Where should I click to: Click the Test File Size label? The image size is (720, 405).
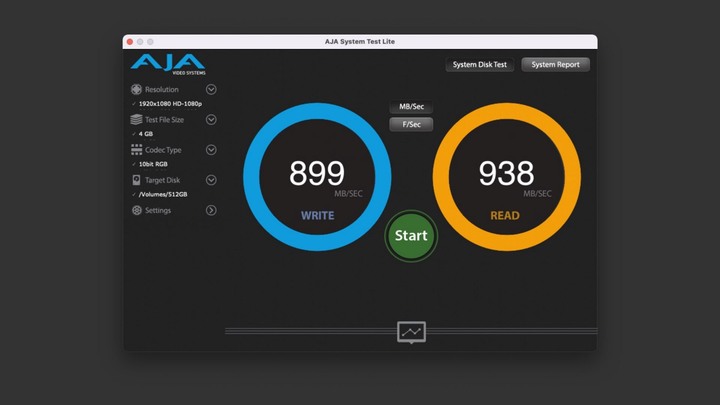(164, 120)
